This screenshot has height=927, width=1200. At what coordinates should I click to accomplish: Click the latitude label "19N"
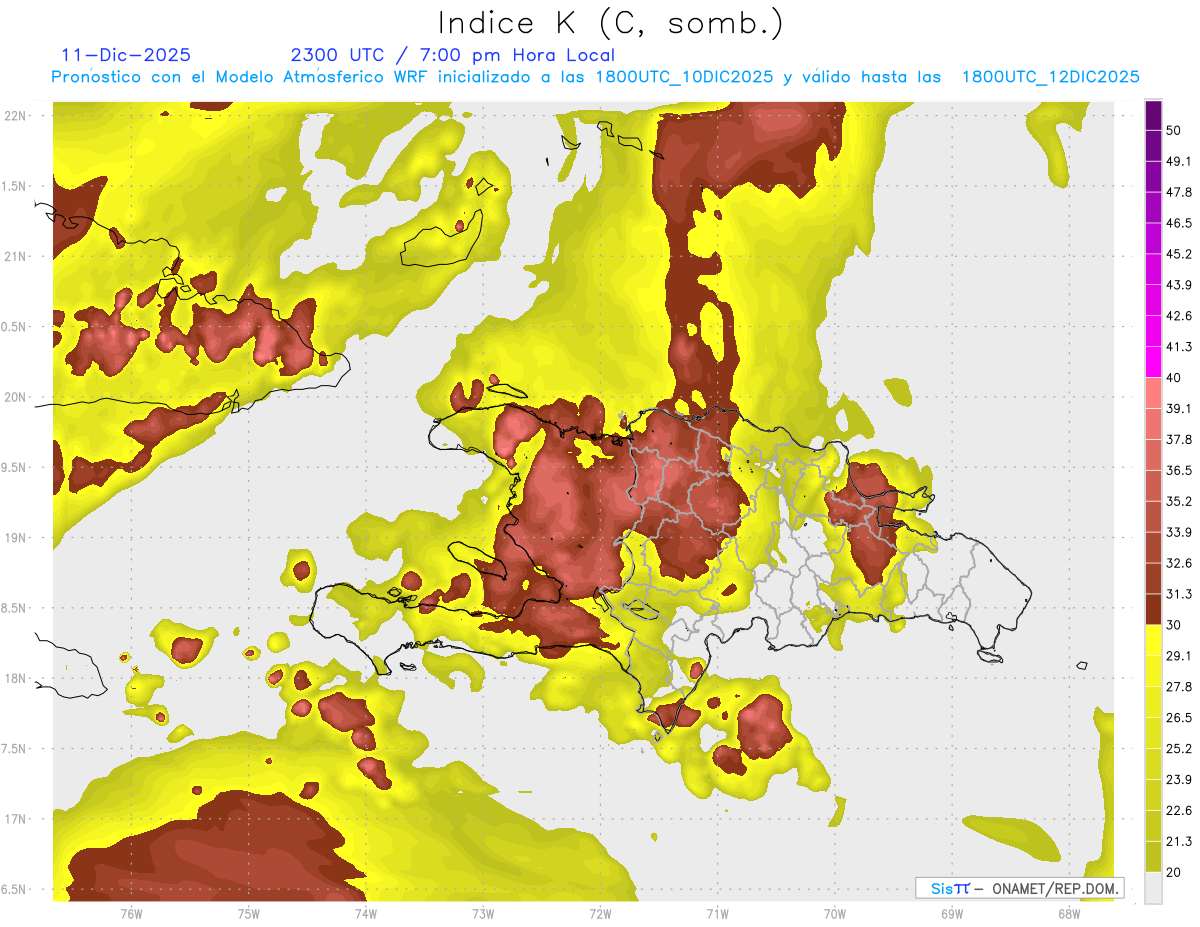click(16, 537)
